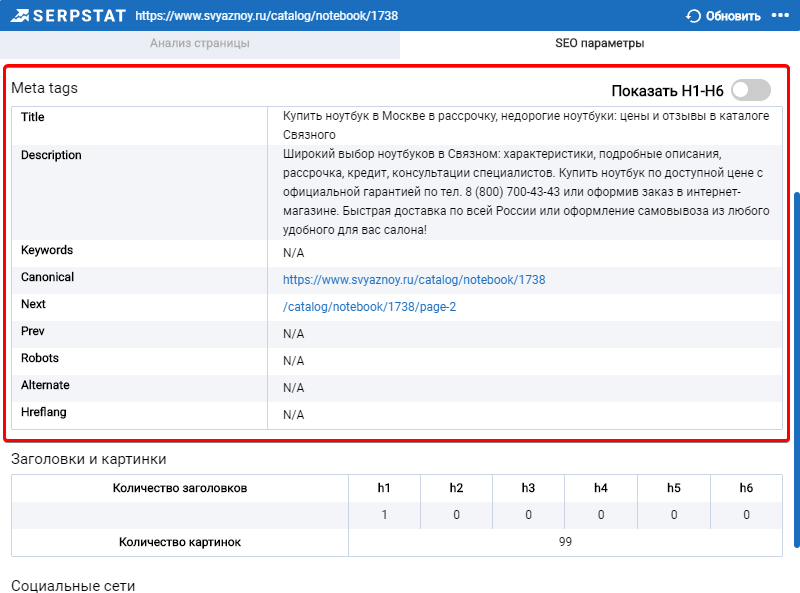Viewport: 800px width, 593px height.
Task: Click the page URL in the header bar
Action: point(266,16)
